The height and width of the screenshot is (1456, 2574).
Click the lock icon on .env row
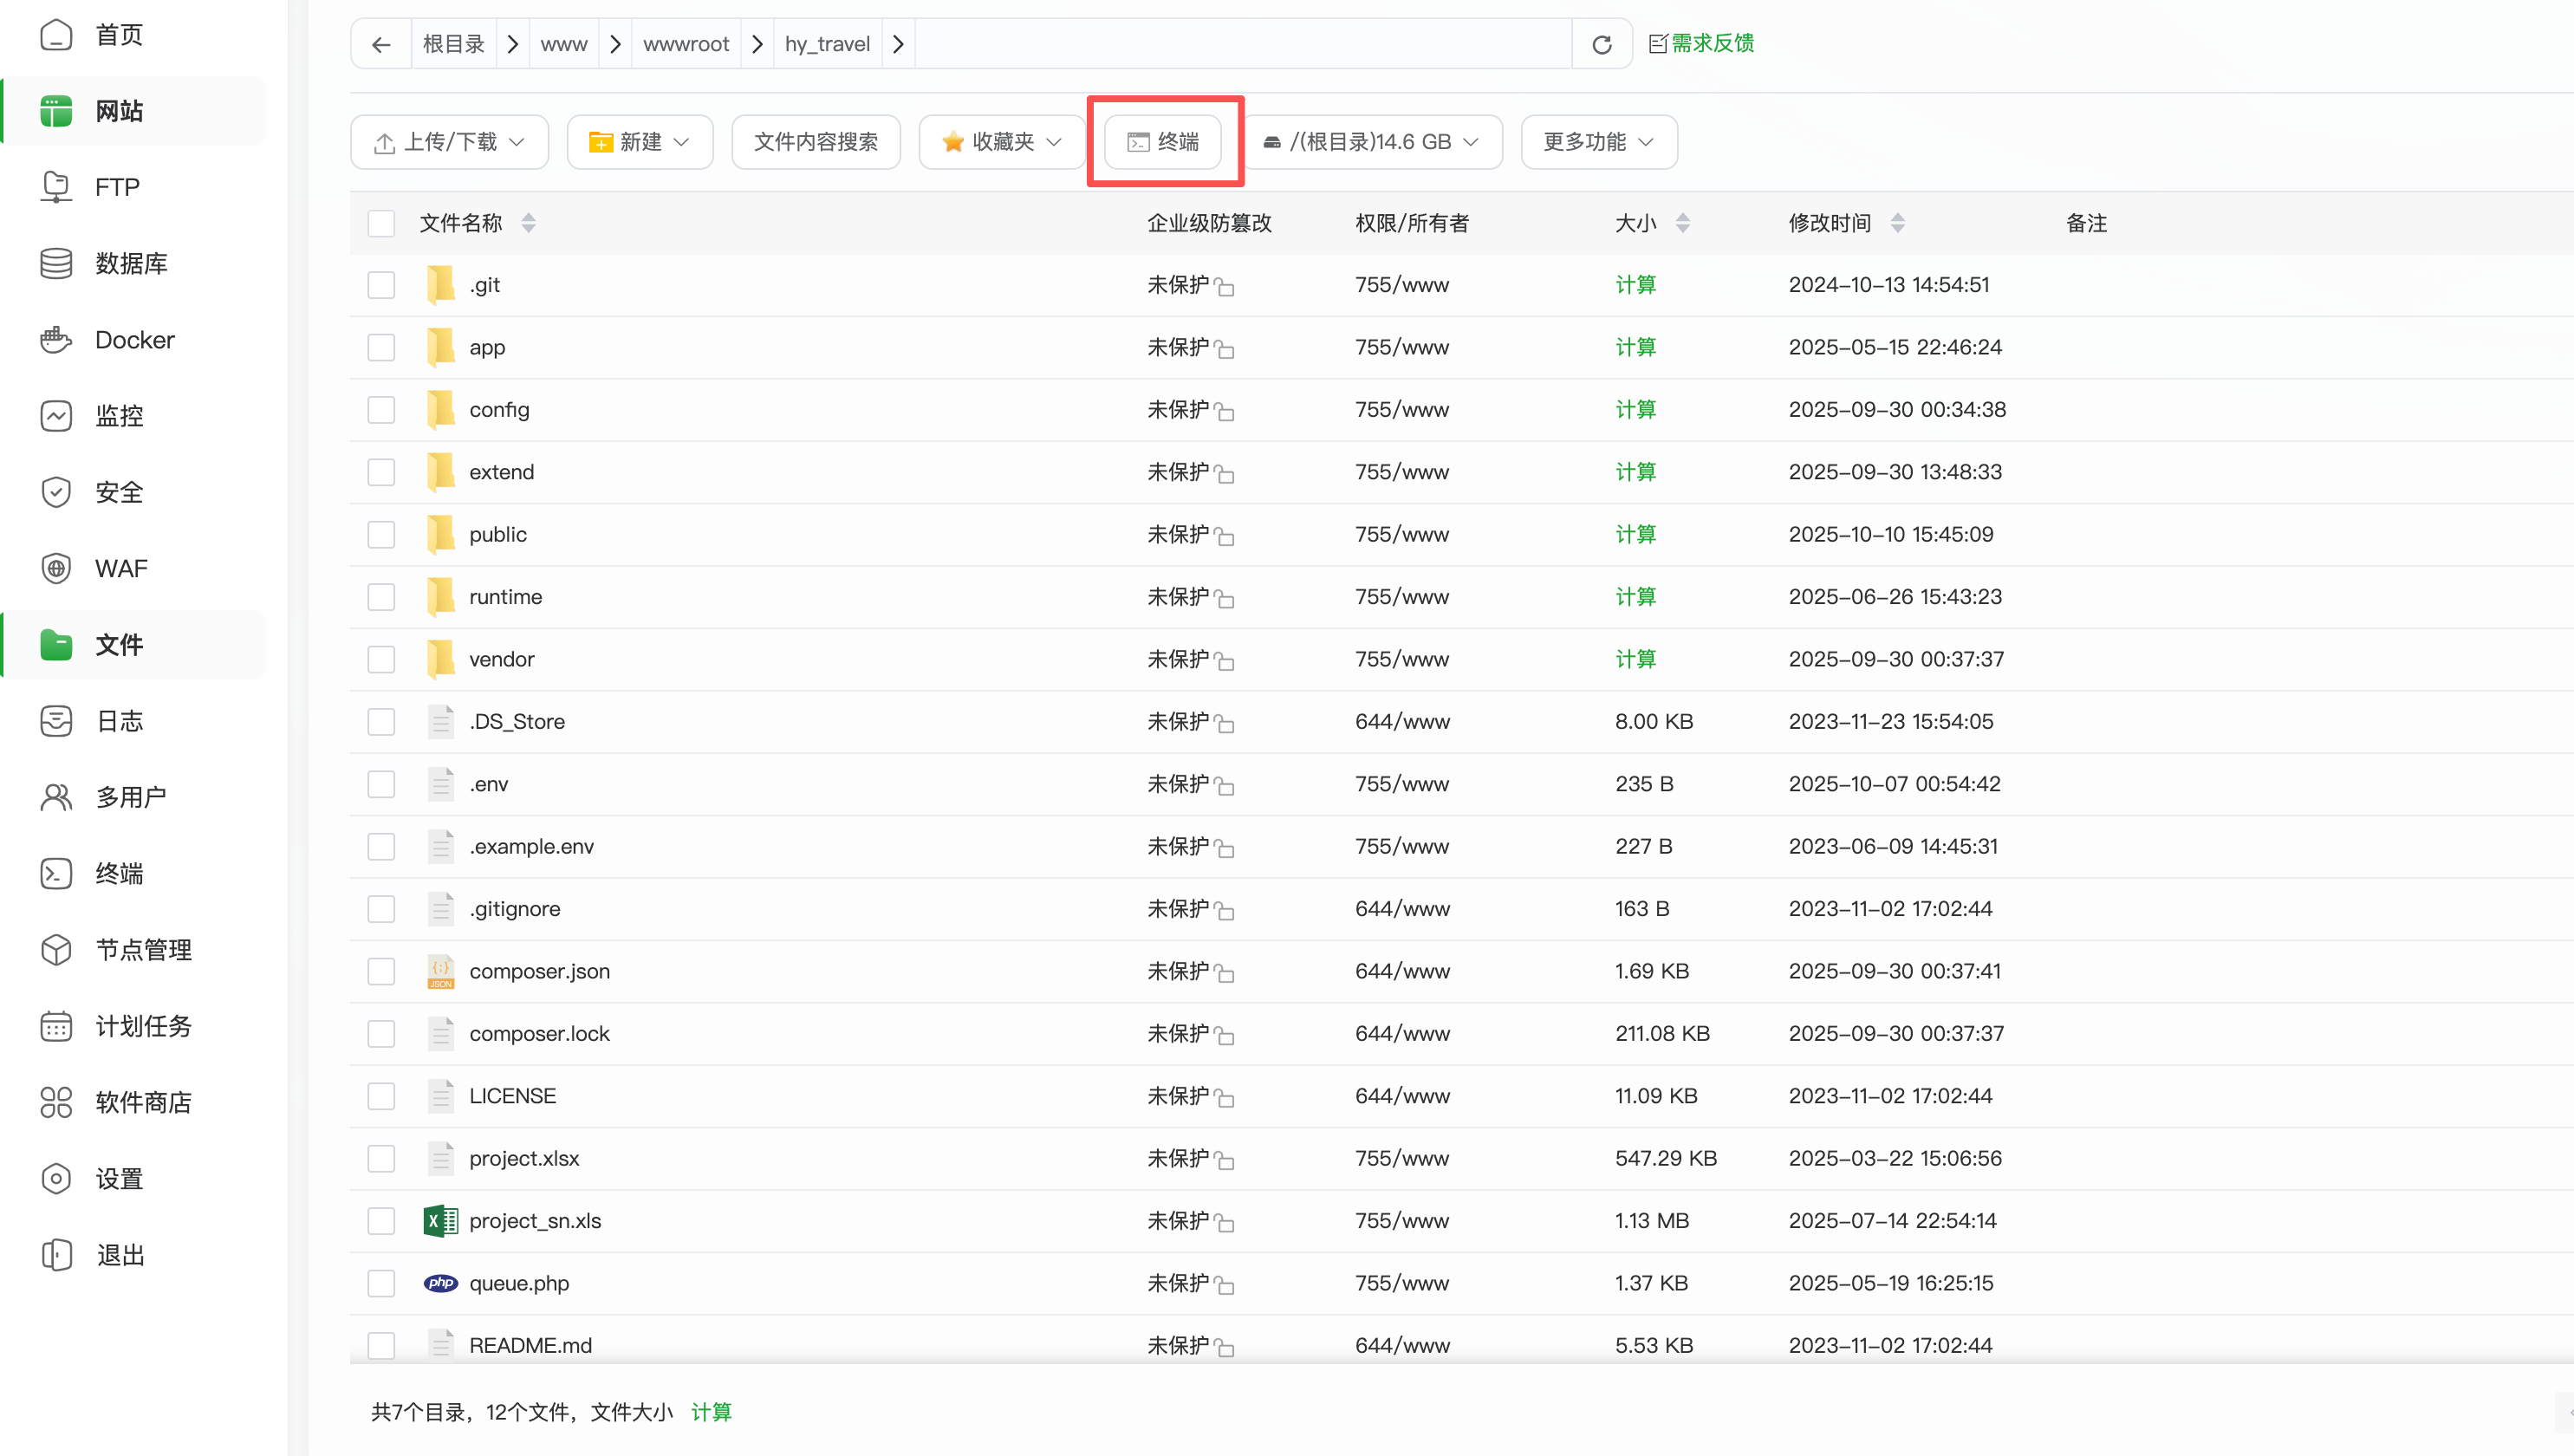click(x=1225, y=787)
